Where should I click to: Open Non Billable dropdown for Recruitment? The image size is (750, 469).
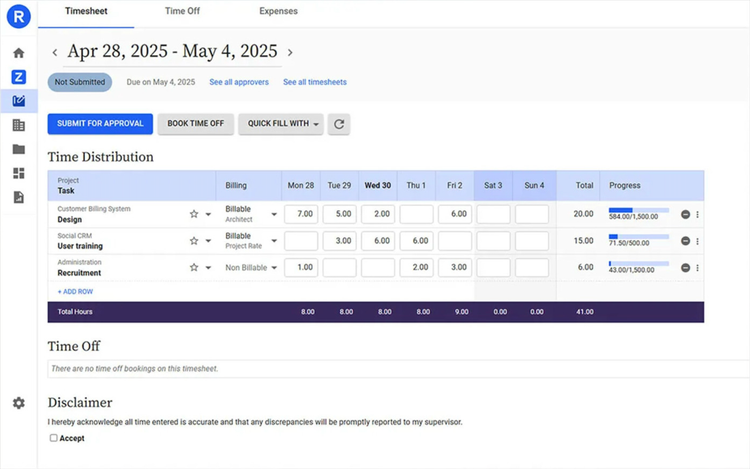coord(274,268)
